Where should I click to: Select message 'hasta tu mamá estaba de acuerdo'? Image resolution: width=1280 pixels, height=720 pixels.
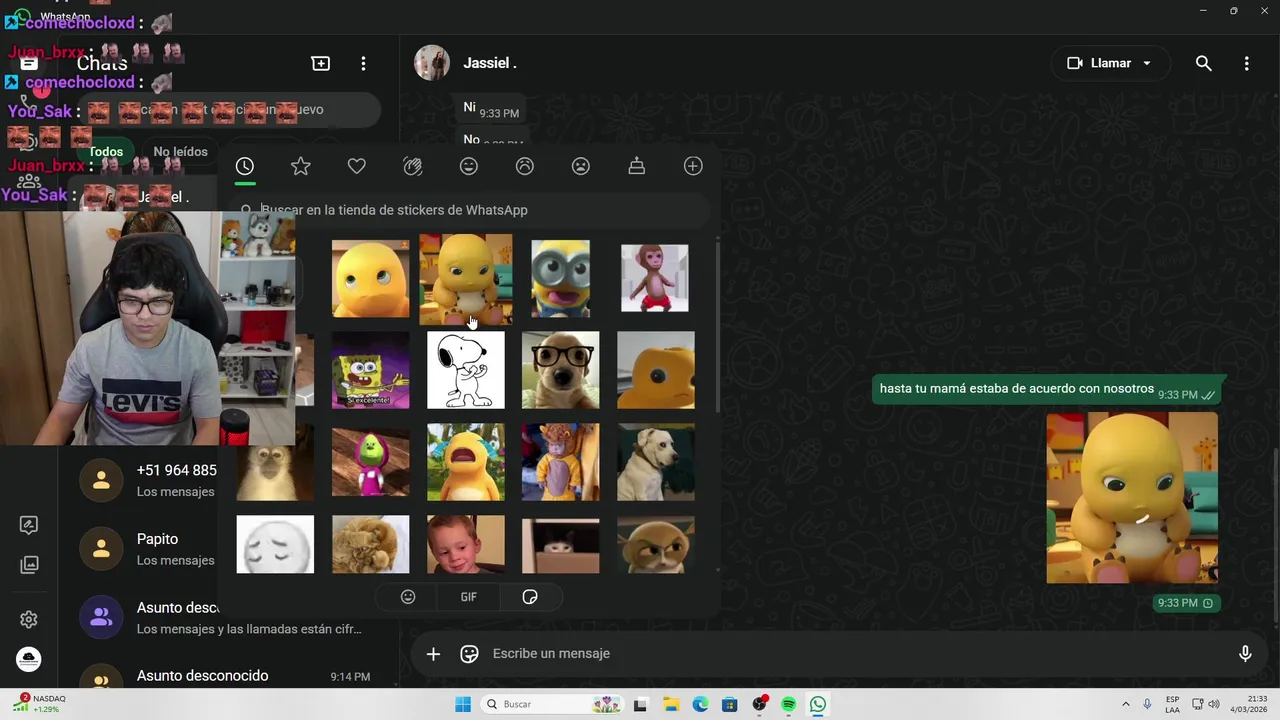coord(1046,389)
